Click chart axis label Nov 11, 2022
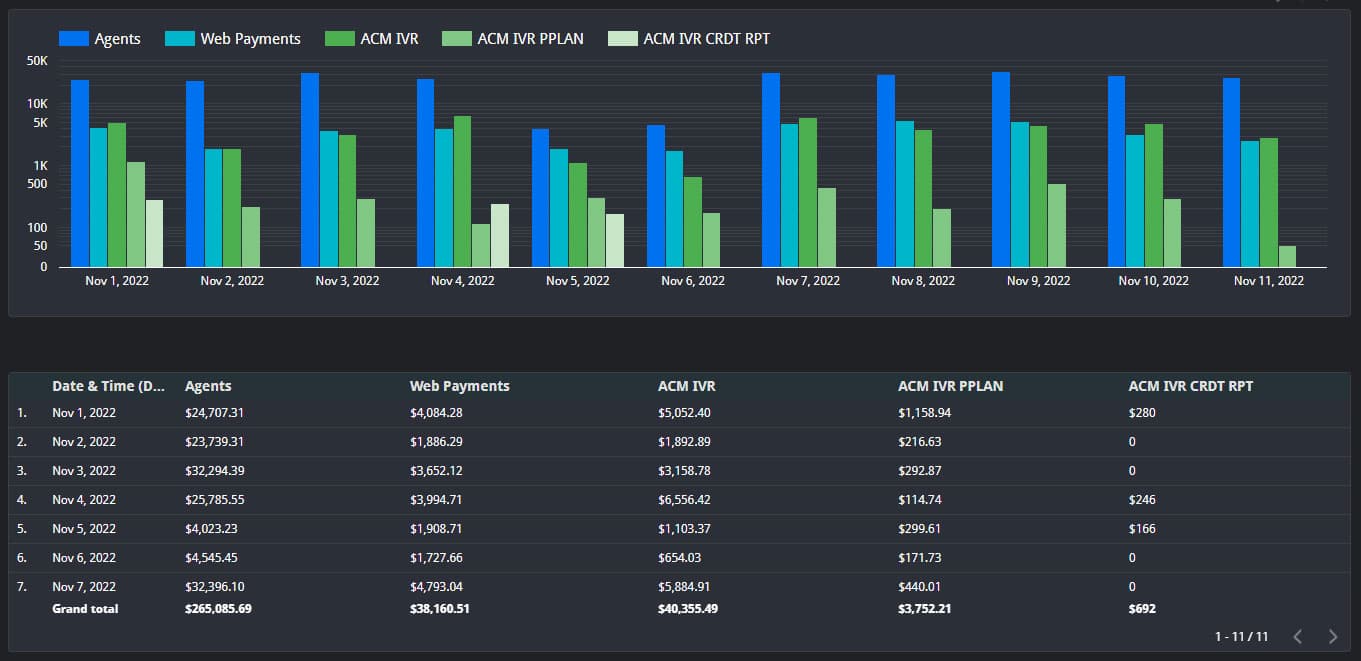Viewport: 1361px width, 661px height. 1269,281
